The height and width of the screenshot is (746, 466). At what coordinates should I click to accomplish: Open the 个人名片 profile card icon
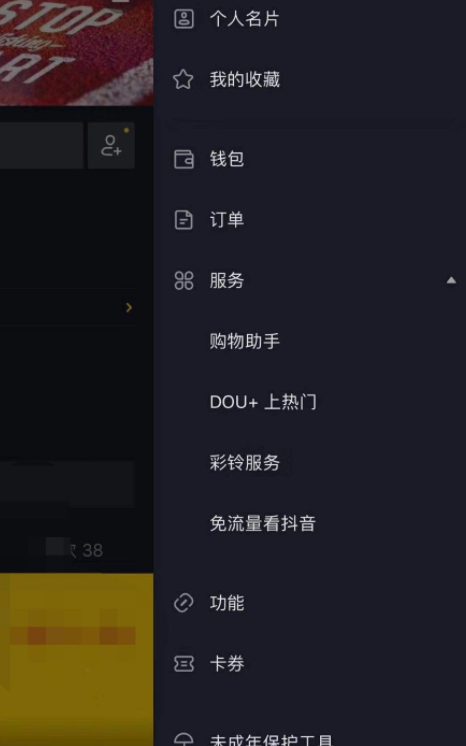tap(184, 19)
